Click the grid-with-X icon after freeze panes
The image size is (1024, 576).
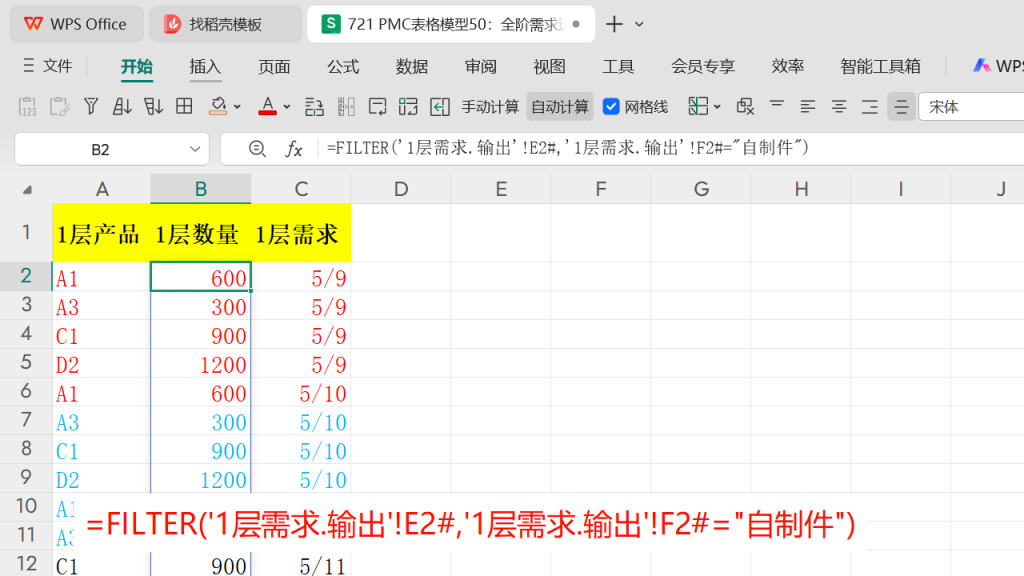745,106
